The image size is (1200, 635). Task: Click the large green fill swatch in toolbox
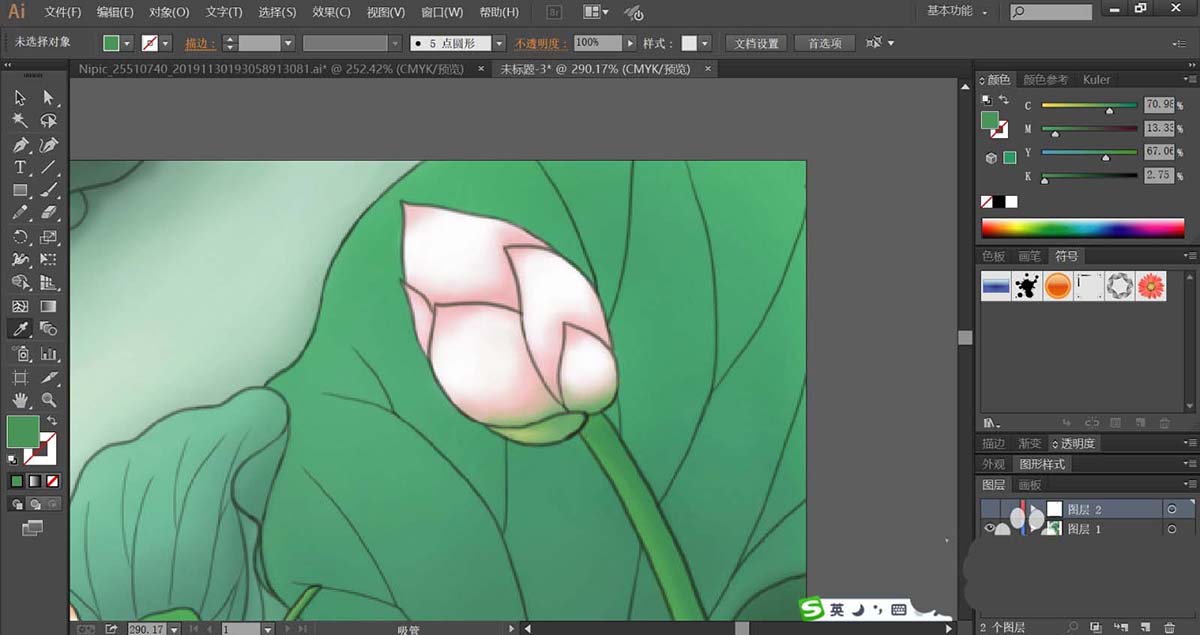[x=23, y=432]
